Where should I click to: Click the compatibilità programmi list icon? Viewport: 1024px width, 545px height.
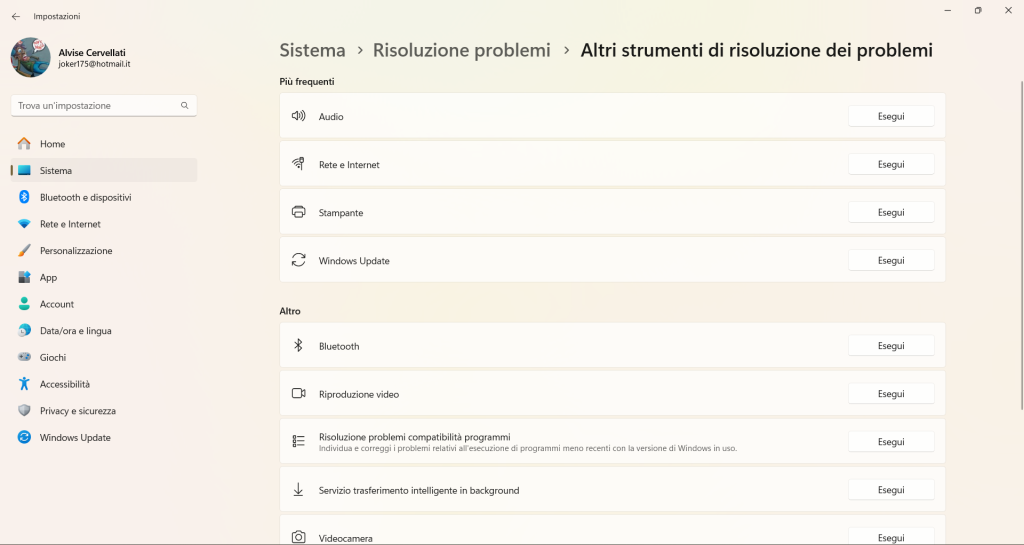pyautogui.click(x=298, y=441)
